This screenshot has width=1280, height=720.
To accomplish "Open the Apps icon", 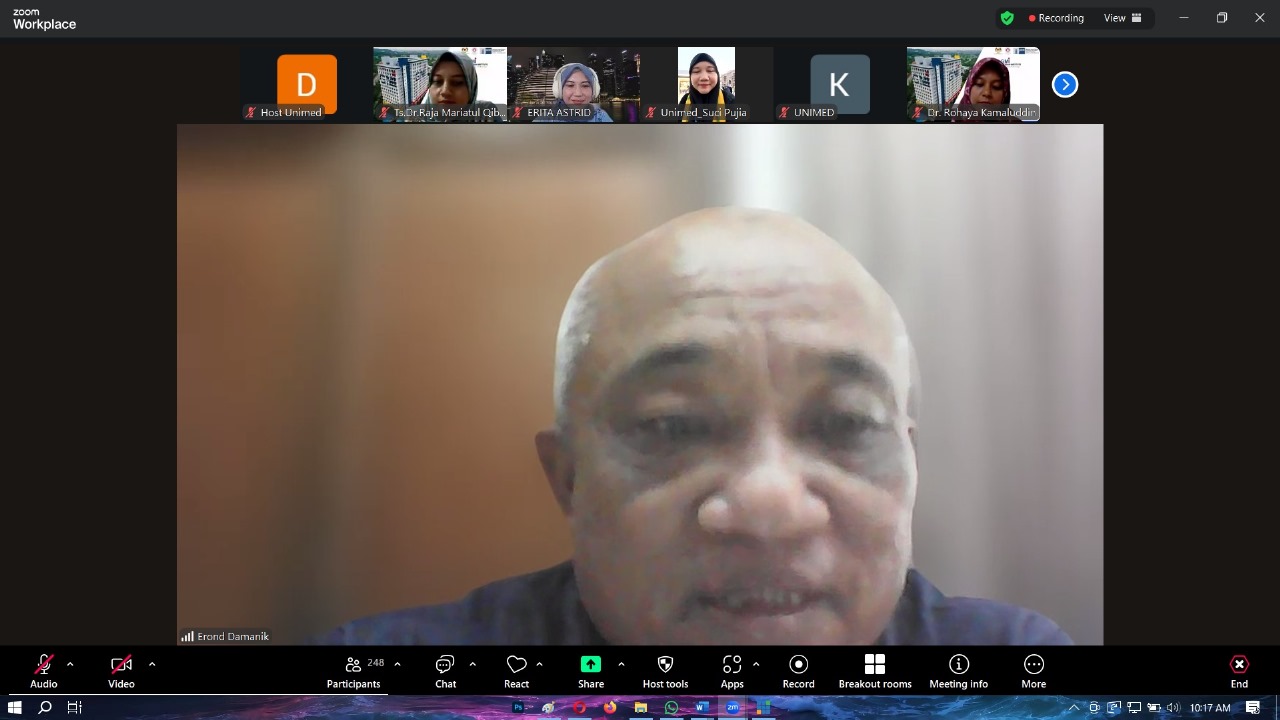I will point(732,665).
